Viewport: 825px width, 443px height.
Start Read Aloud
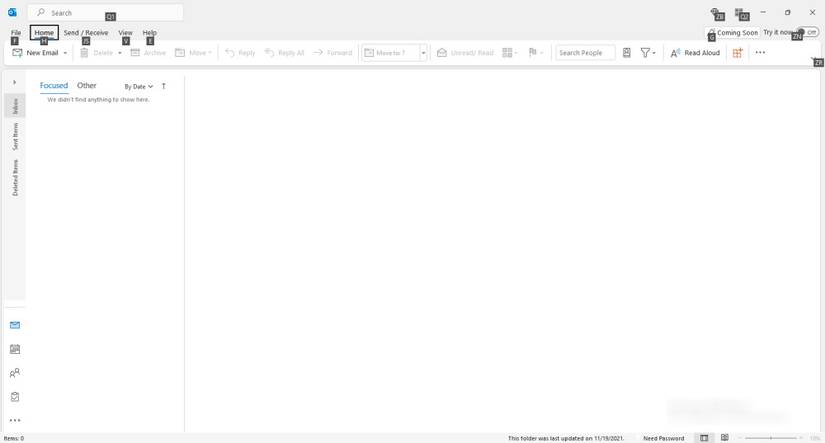(x=695, y=53)
